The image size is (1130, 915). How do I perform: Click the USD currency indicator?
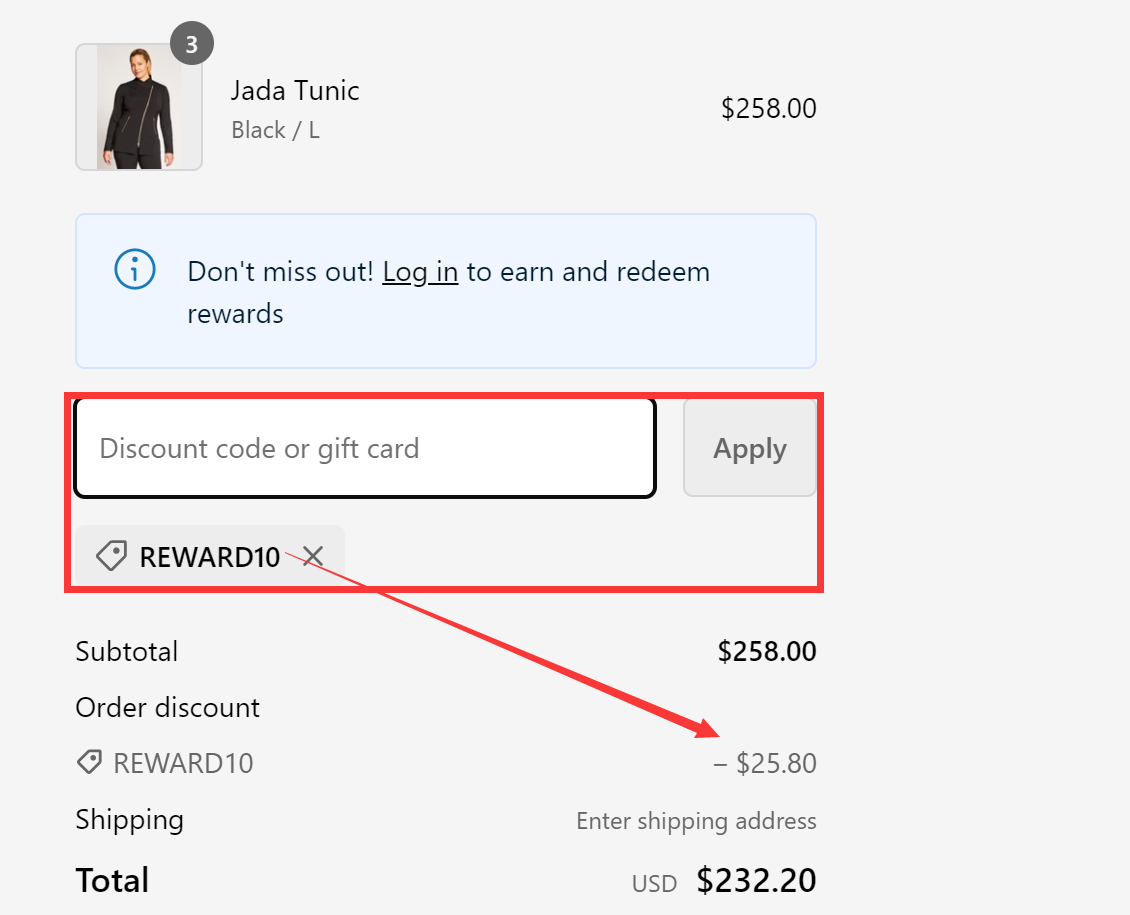(x=654, y=883)
